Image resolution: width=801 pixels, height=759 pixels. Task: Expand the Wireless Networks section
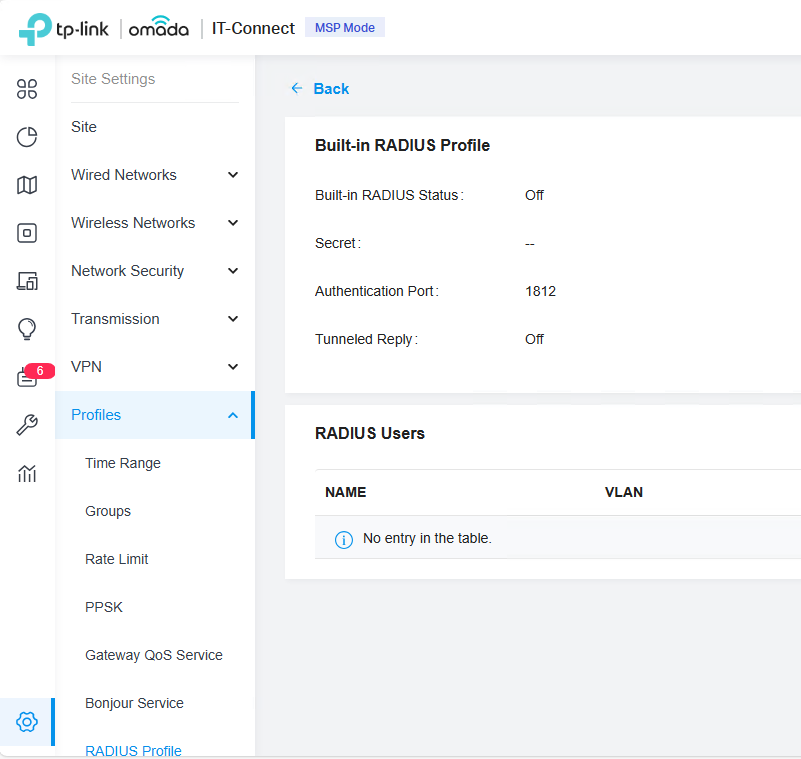[155, 223]
